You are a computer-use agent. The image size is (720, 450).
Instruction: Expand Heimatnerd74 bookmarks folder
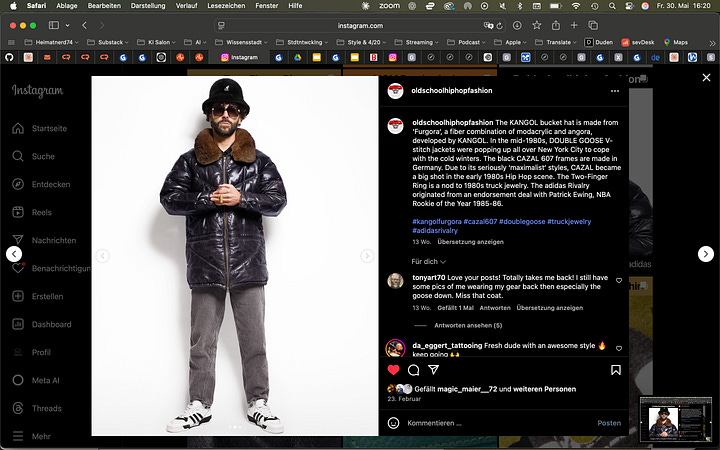click(51, 42)
